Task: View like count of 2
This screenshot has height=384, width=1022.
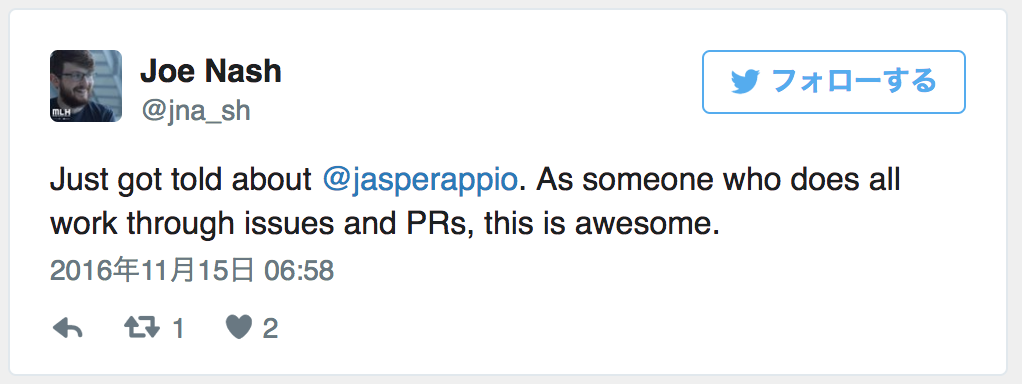Action: point(270,329)
